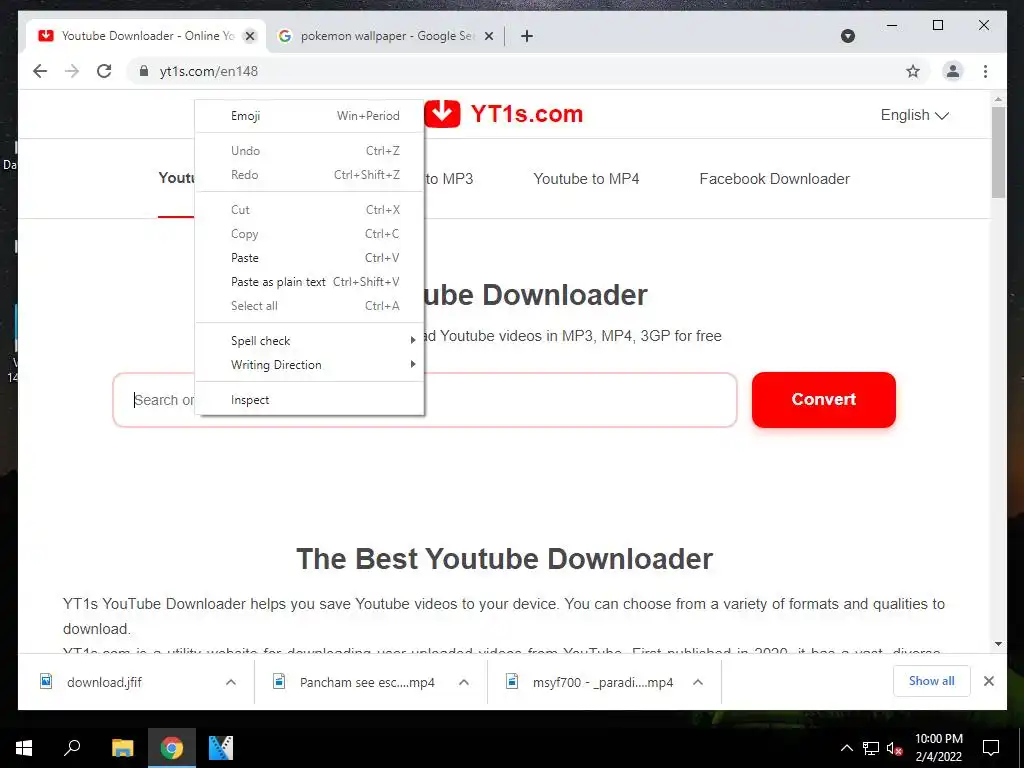Go back using browser back arrow
The height and width of the screenshot is (768, 1024).
click(x=40, y=71)
